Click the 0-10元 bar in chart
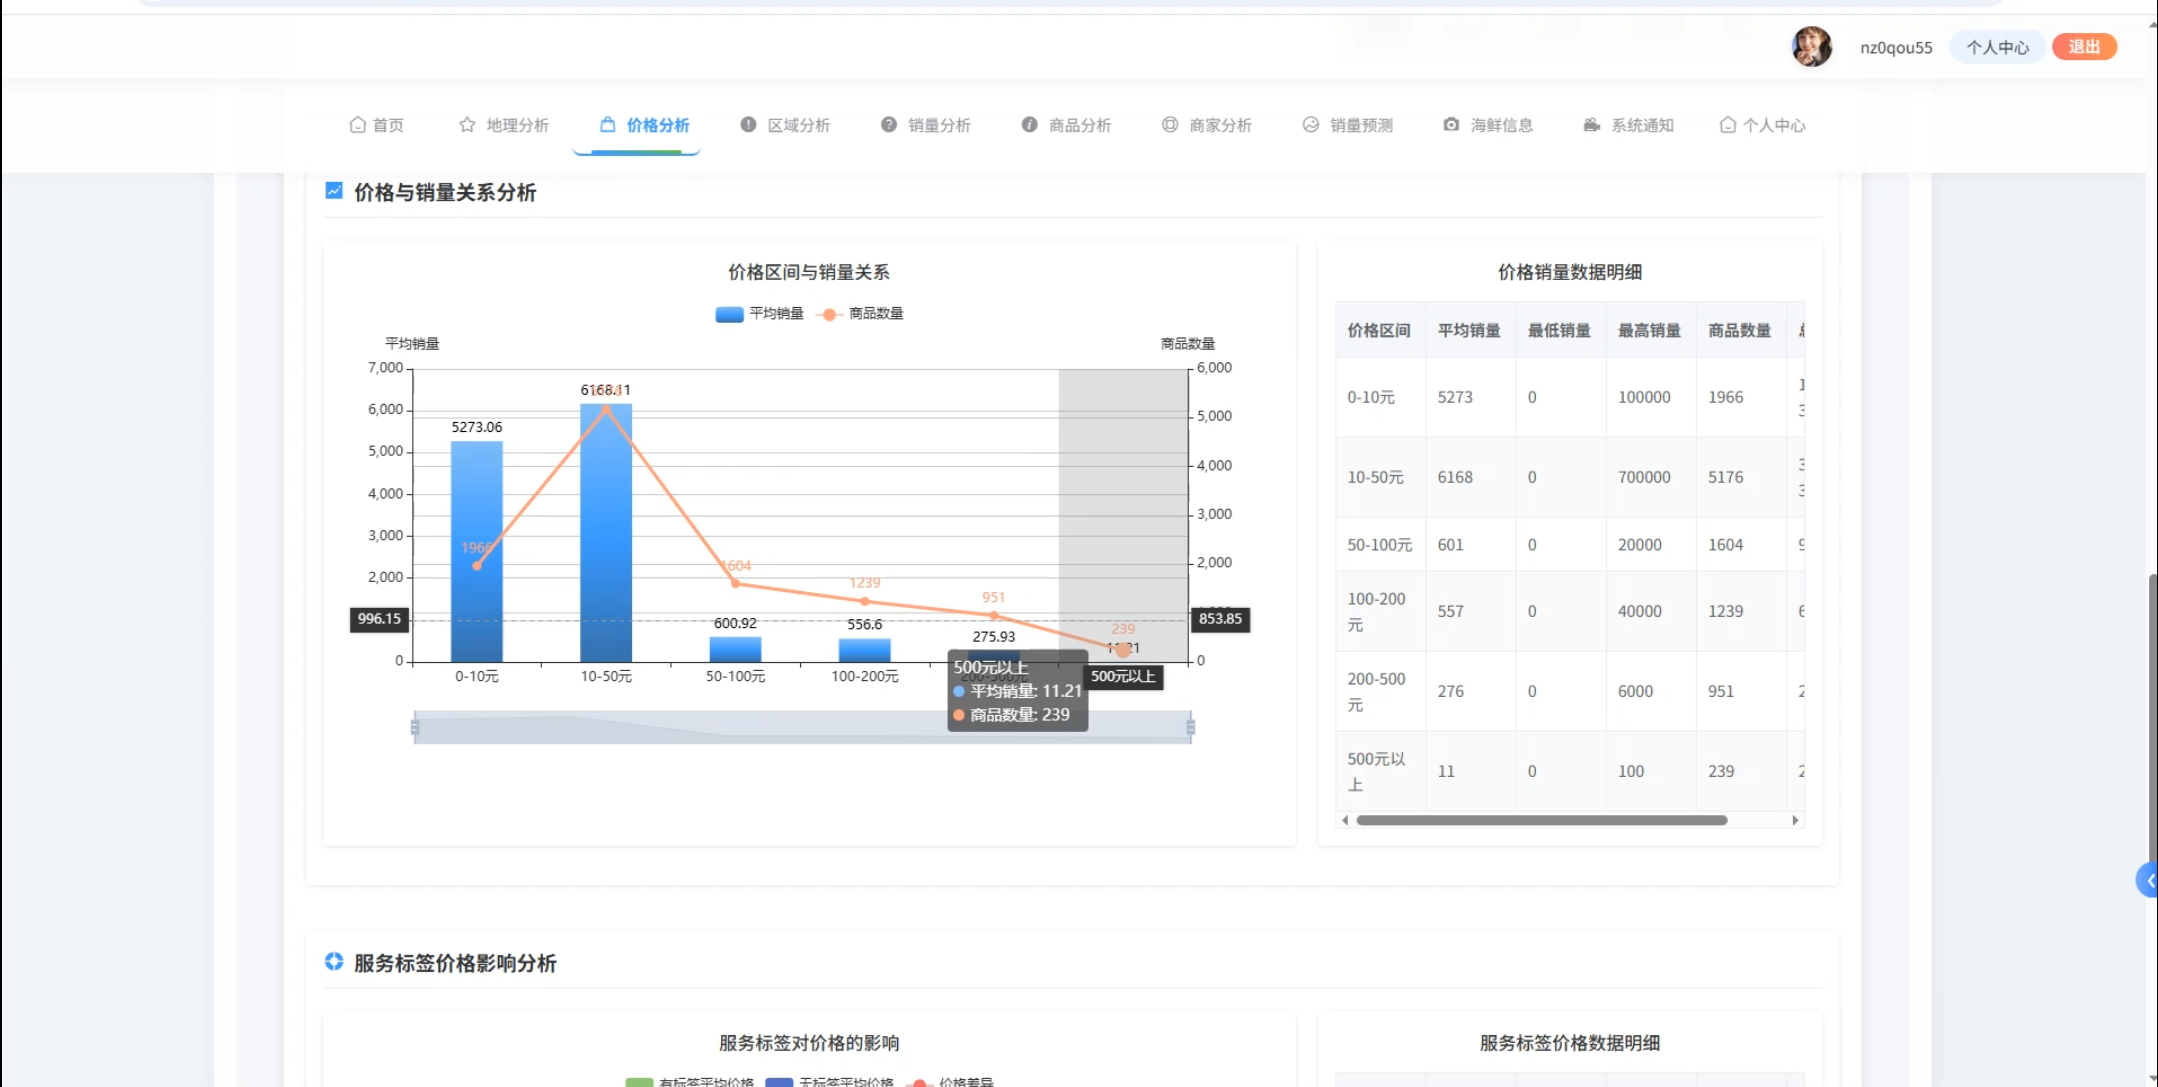The width and height of the screenshot is (2158, 1087). point(477,551)
